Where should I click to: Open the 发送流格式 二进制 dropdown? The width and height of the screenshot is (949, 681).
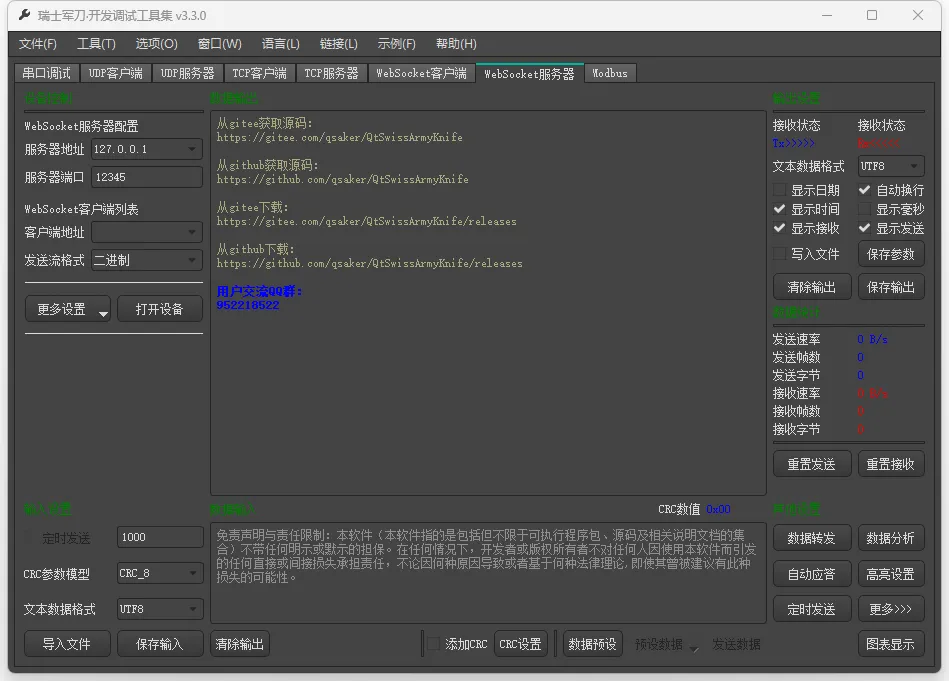147,260
